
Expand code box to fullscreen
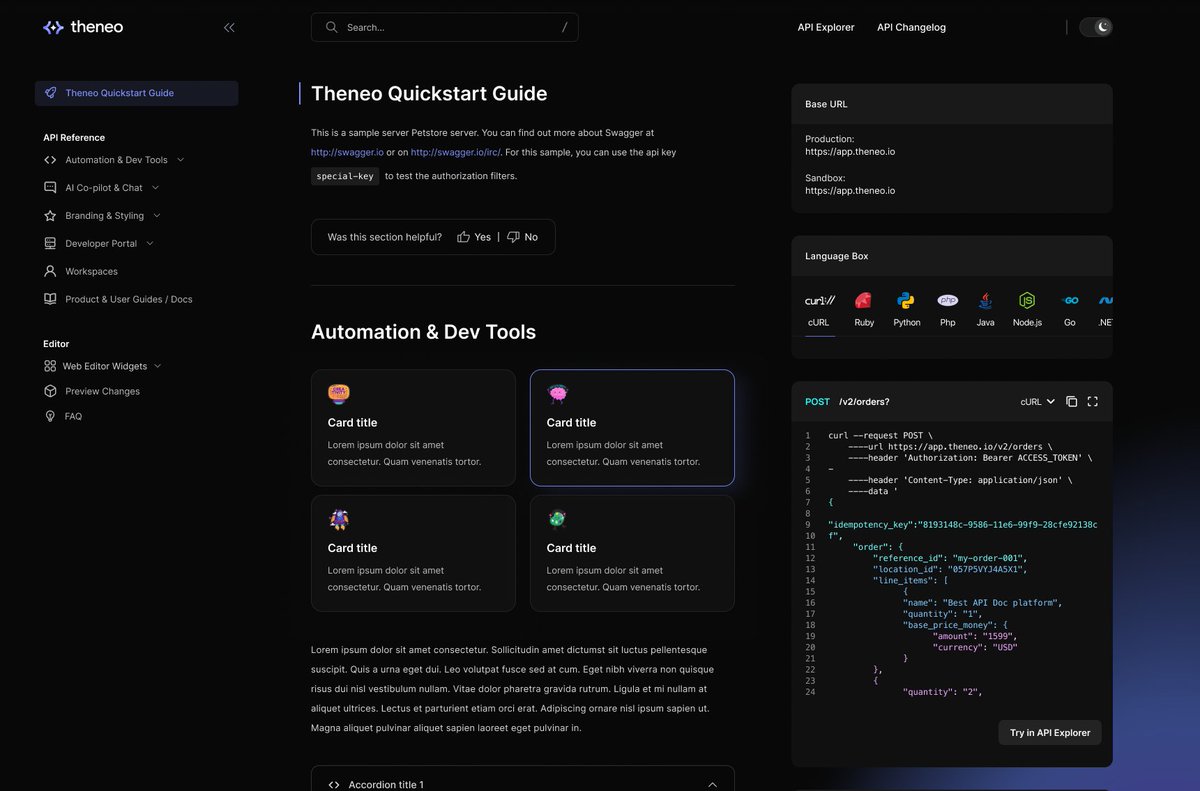click(1093, 402)
